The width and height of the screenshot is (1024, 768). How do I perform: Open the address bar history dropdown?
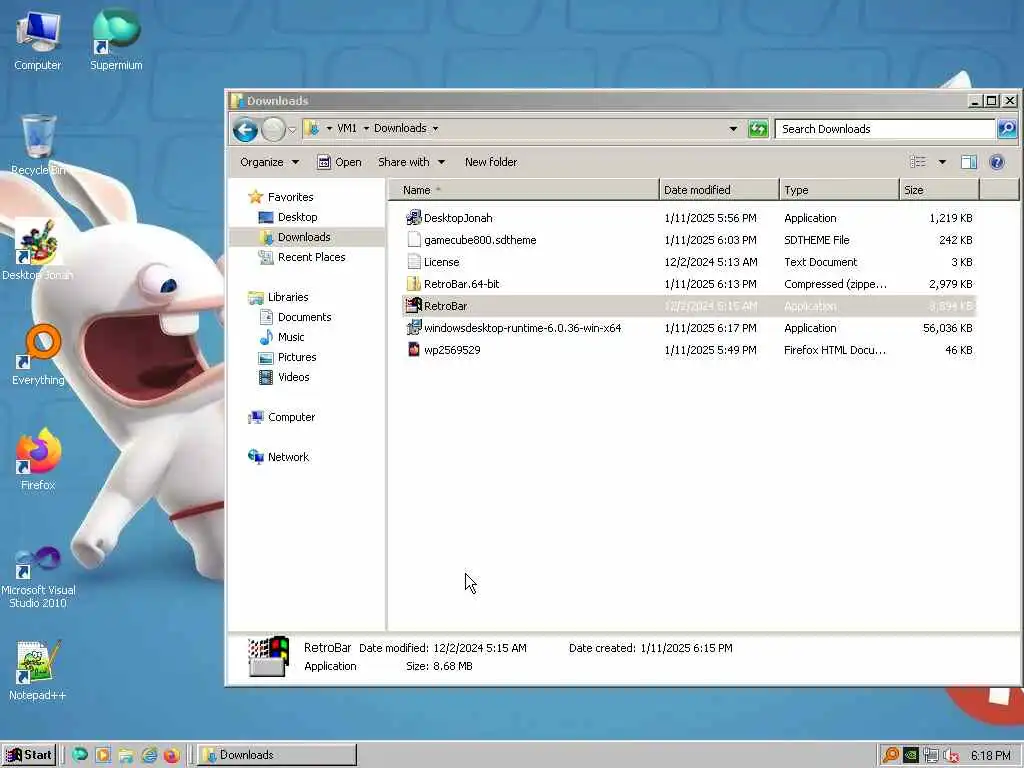coord(733,129)
